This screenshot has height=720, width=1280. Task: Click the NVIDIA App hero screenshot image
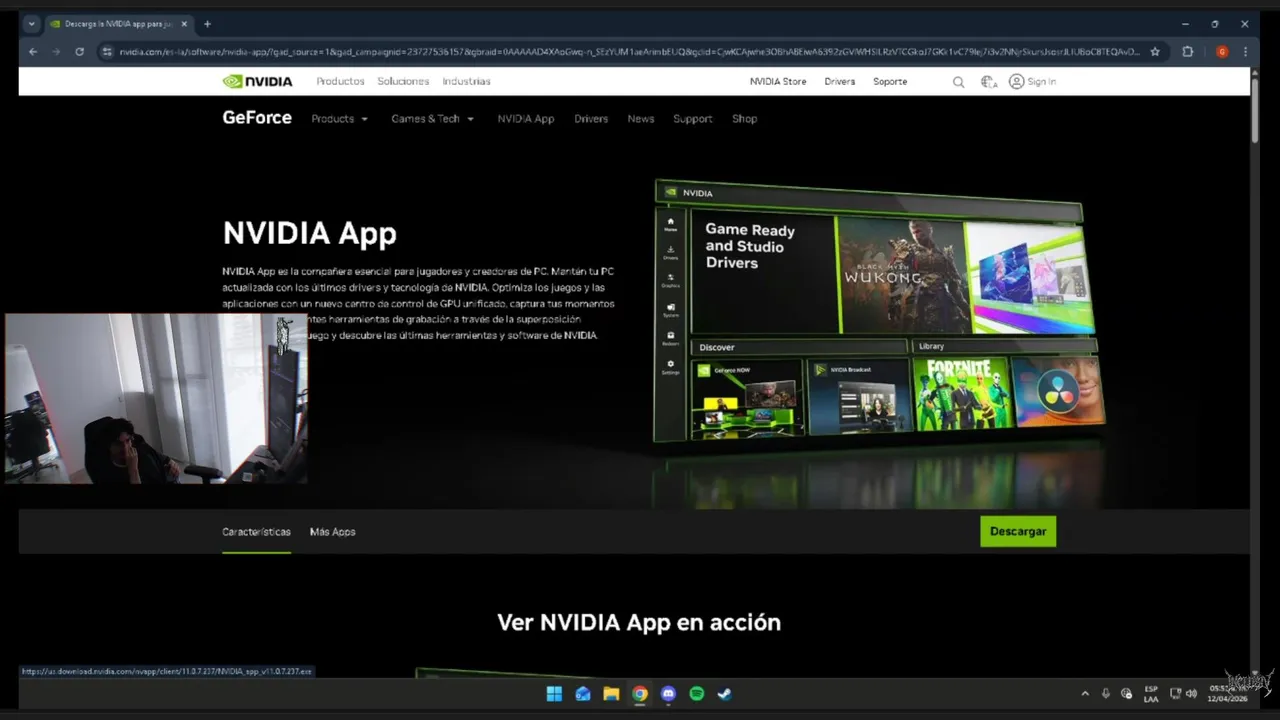[x=878, y=312]
